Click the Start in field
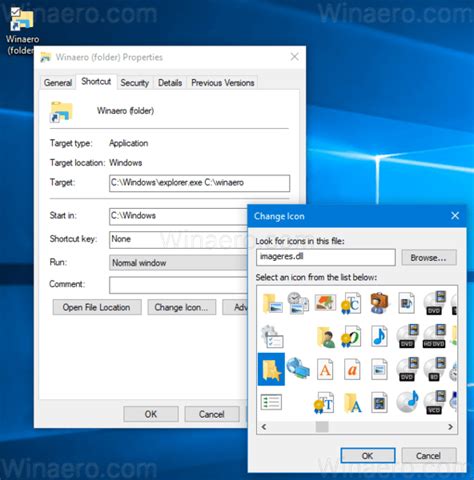 (178, 216)
